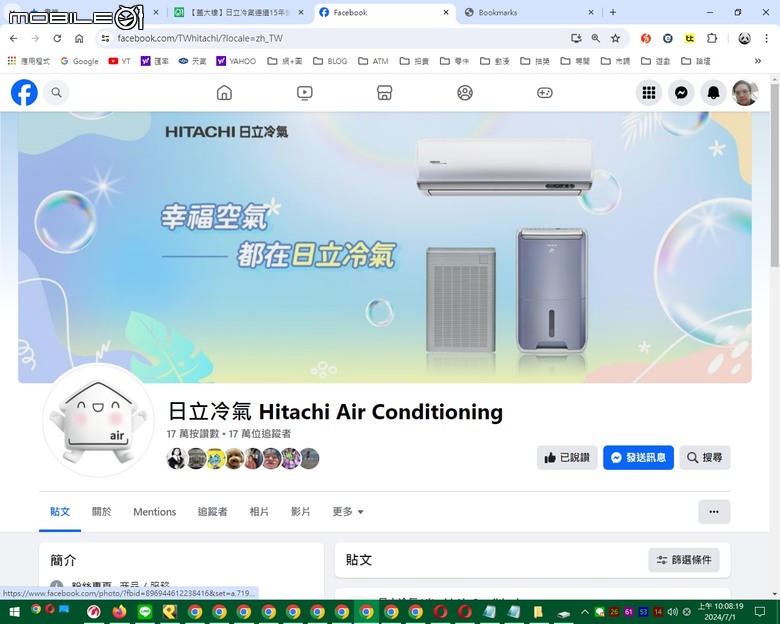The image size is (780, 624).
Task: Open the Windows notification center icon
Action: pyautogui.click(x=760, y=612)
